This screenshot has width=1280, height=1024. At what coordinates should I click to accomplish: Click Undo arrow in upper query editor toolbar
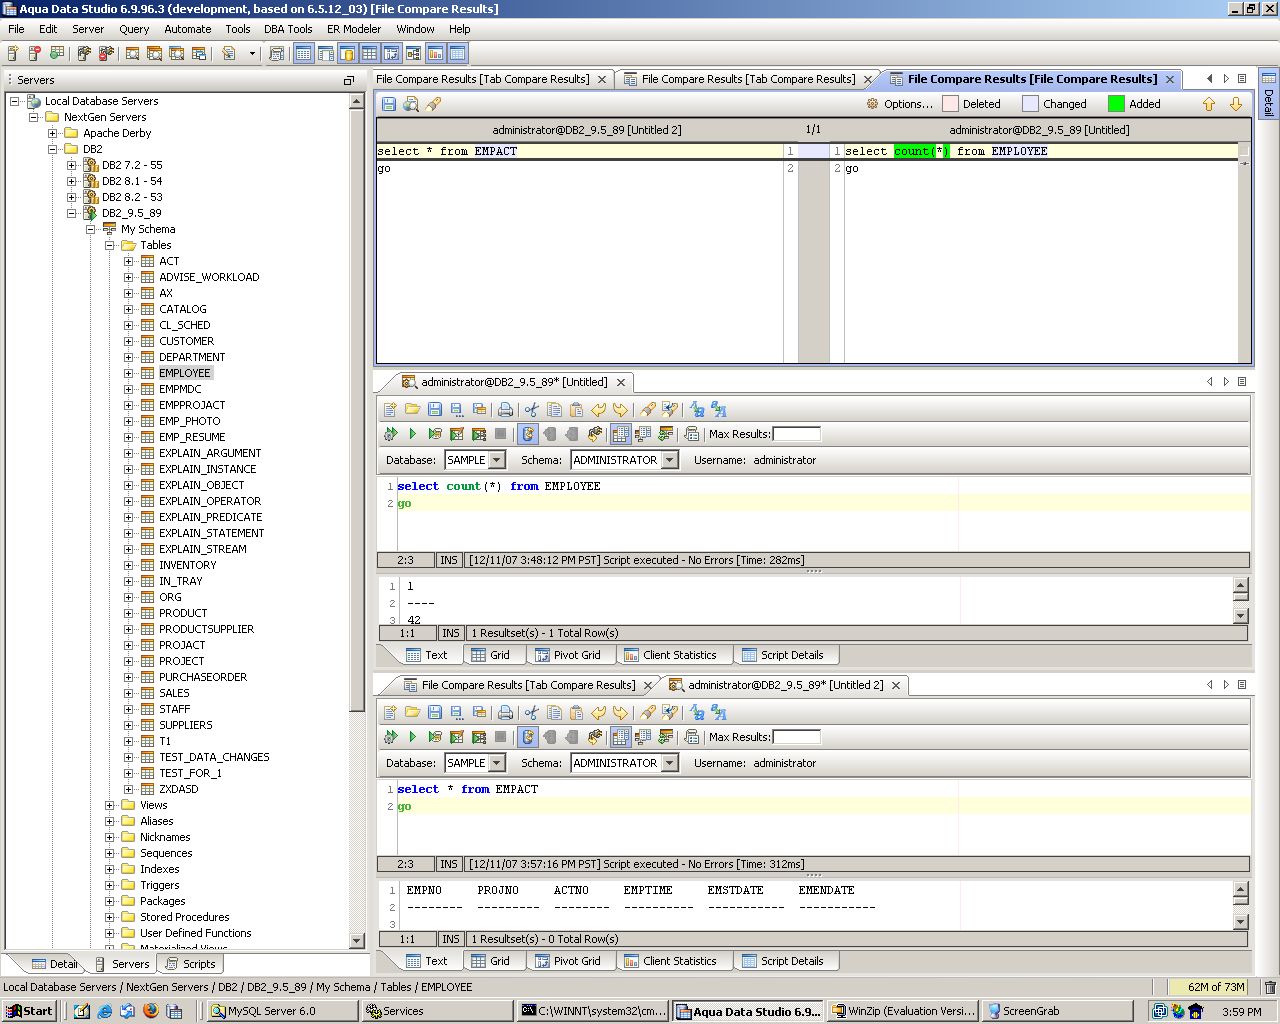click(x=598, y=409)
